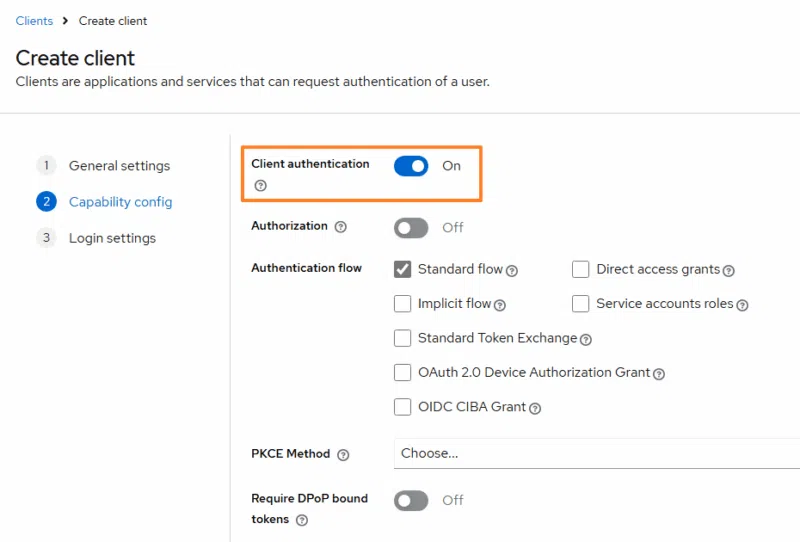
Task: Click help icon under Client authentication label
Action: [x=261, y=186]
